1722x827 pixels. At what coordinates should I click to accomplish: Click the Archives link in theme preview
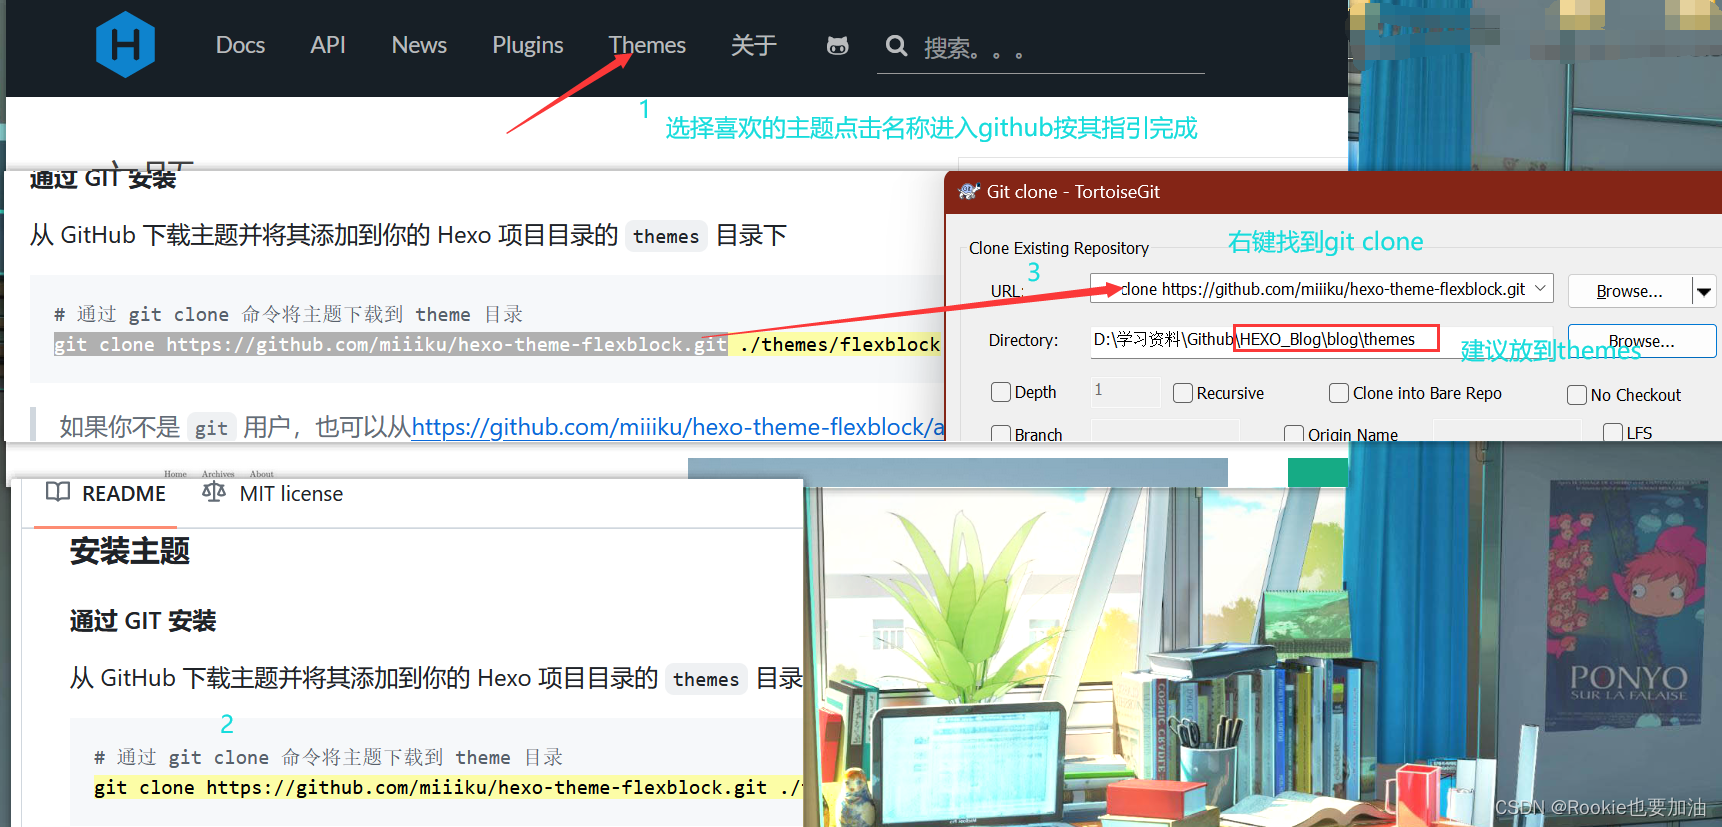pyautogui.click(x=218, y=474)
